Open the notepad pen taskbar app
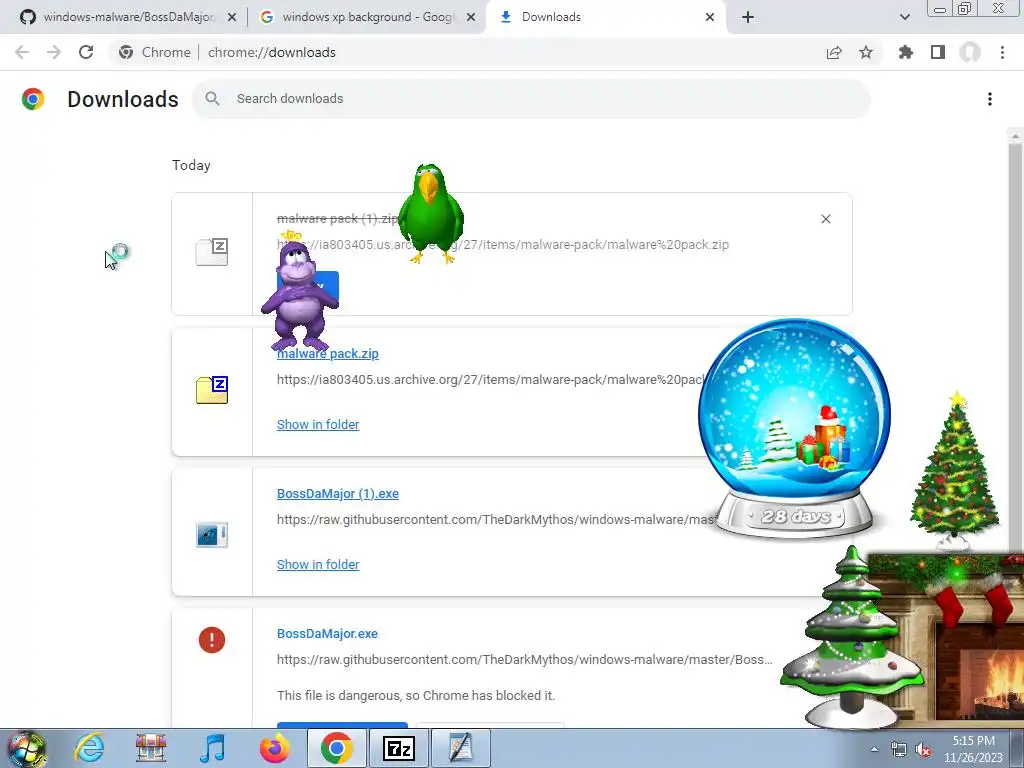Screen dimensions: 1024x768 tap(460, 748)
